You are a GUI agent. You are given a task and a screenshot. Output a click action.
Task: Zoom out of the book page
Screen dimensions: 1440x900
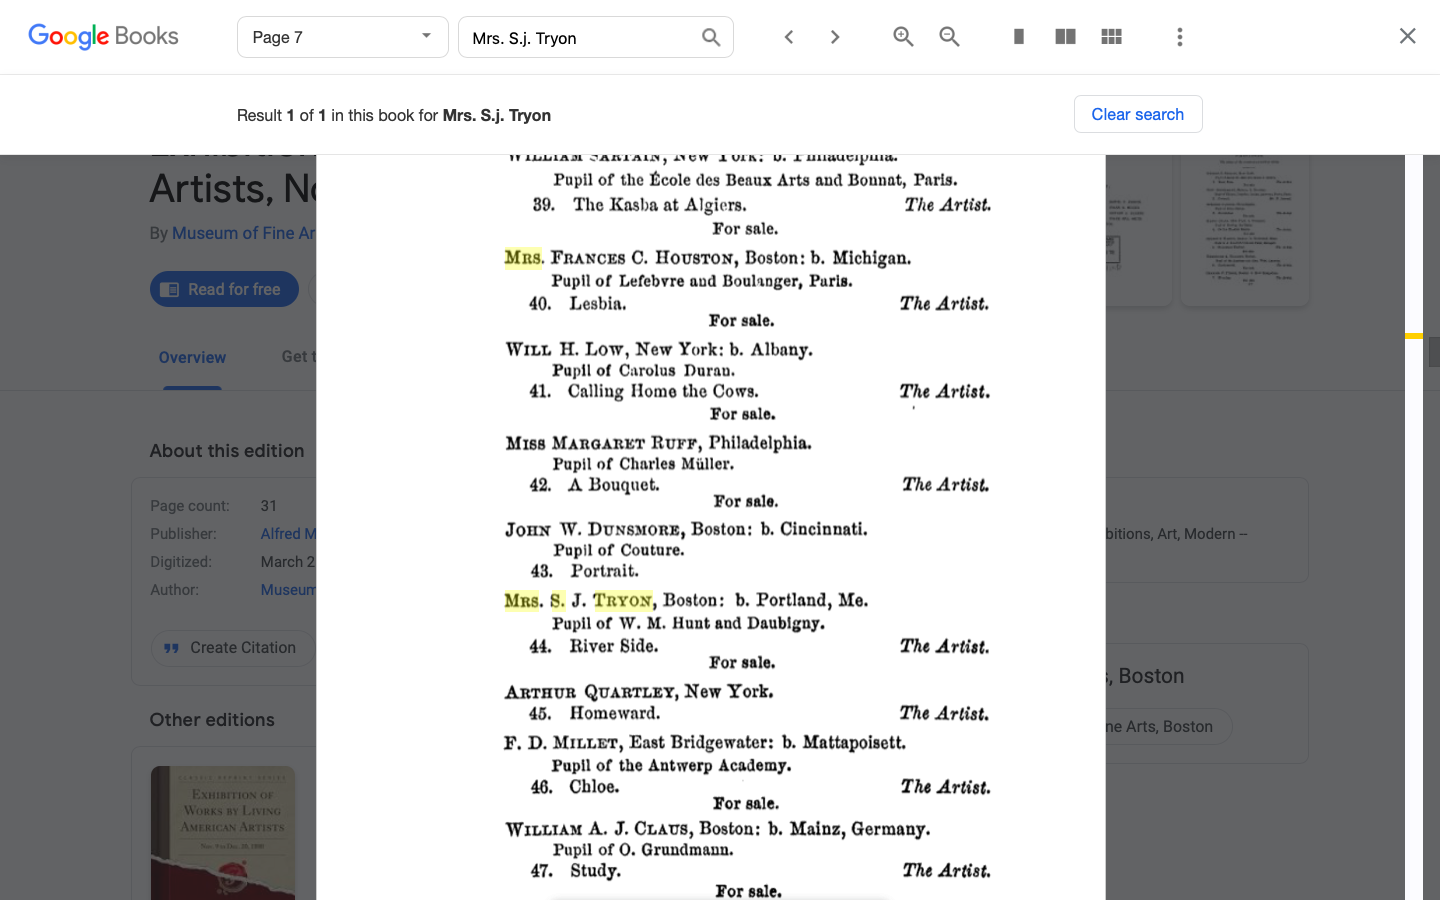949,37
